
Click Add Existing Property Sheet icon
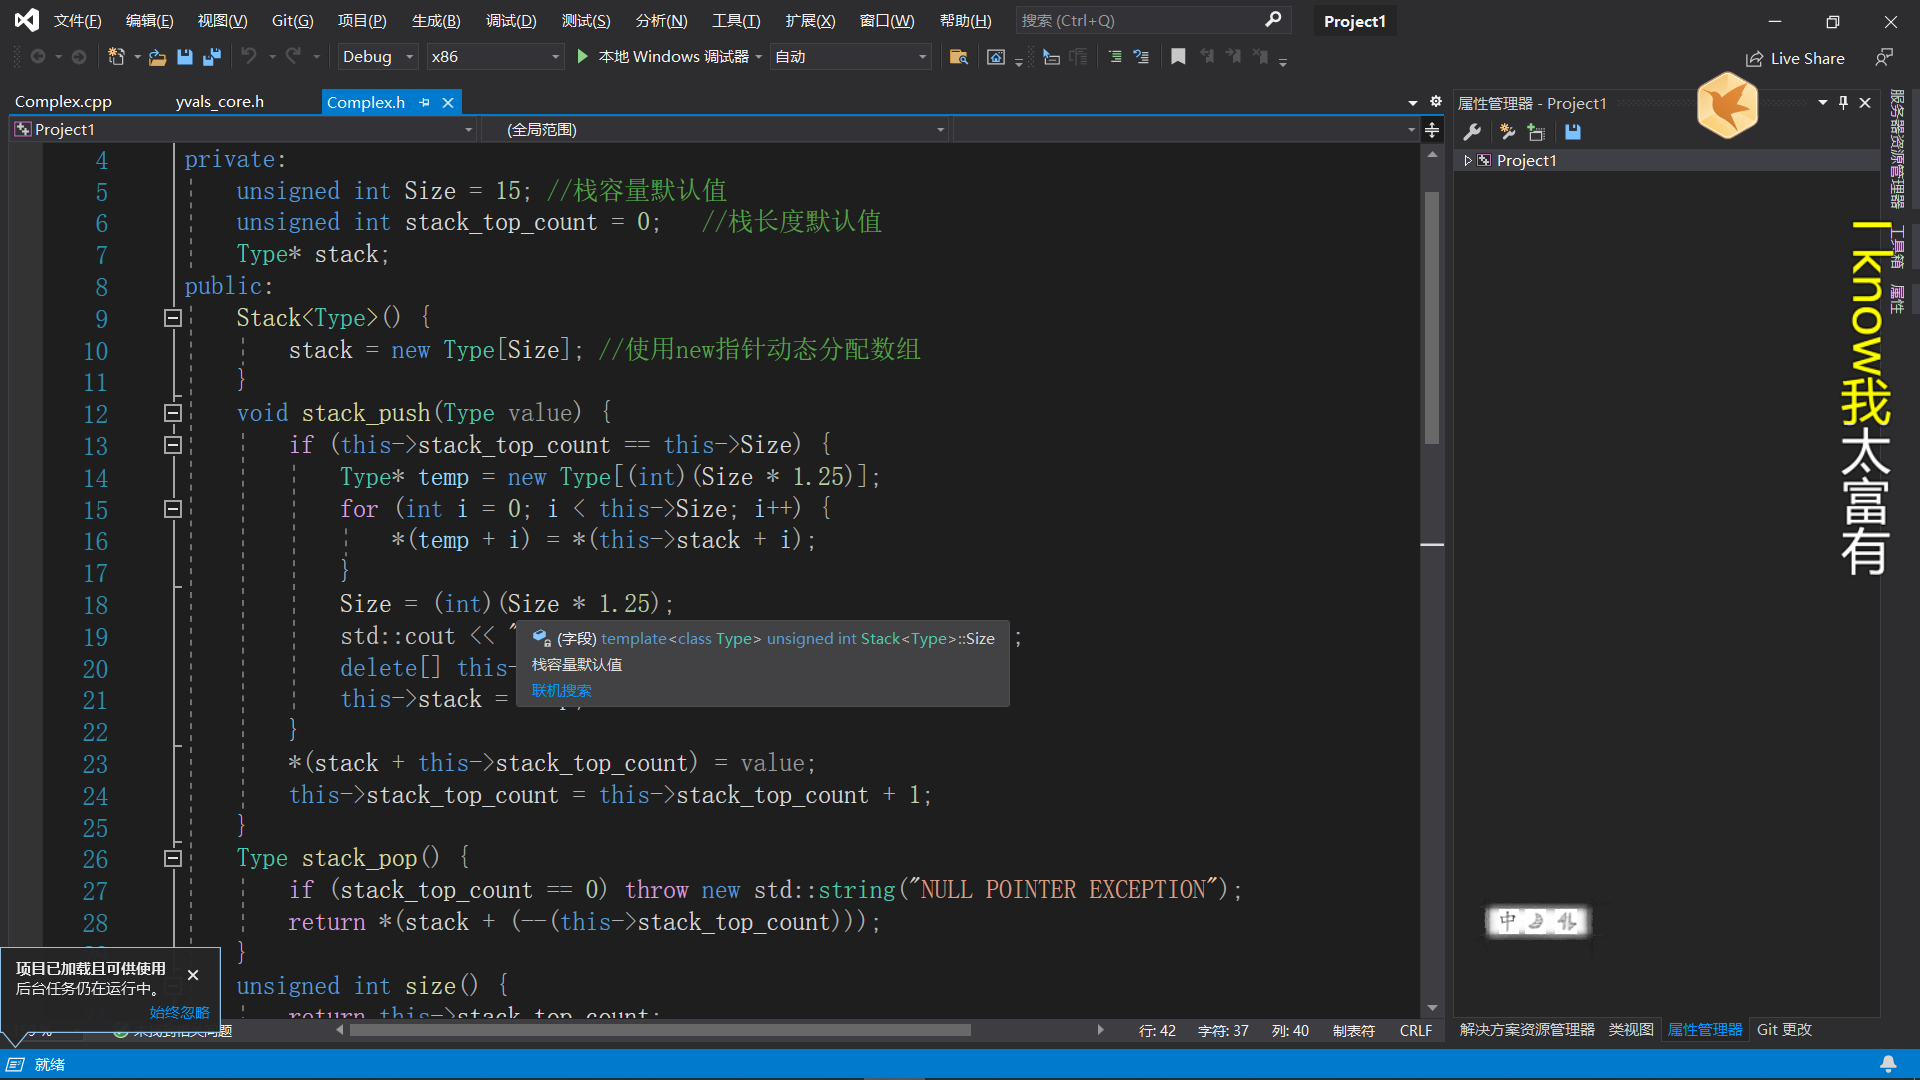point(1537,132)
